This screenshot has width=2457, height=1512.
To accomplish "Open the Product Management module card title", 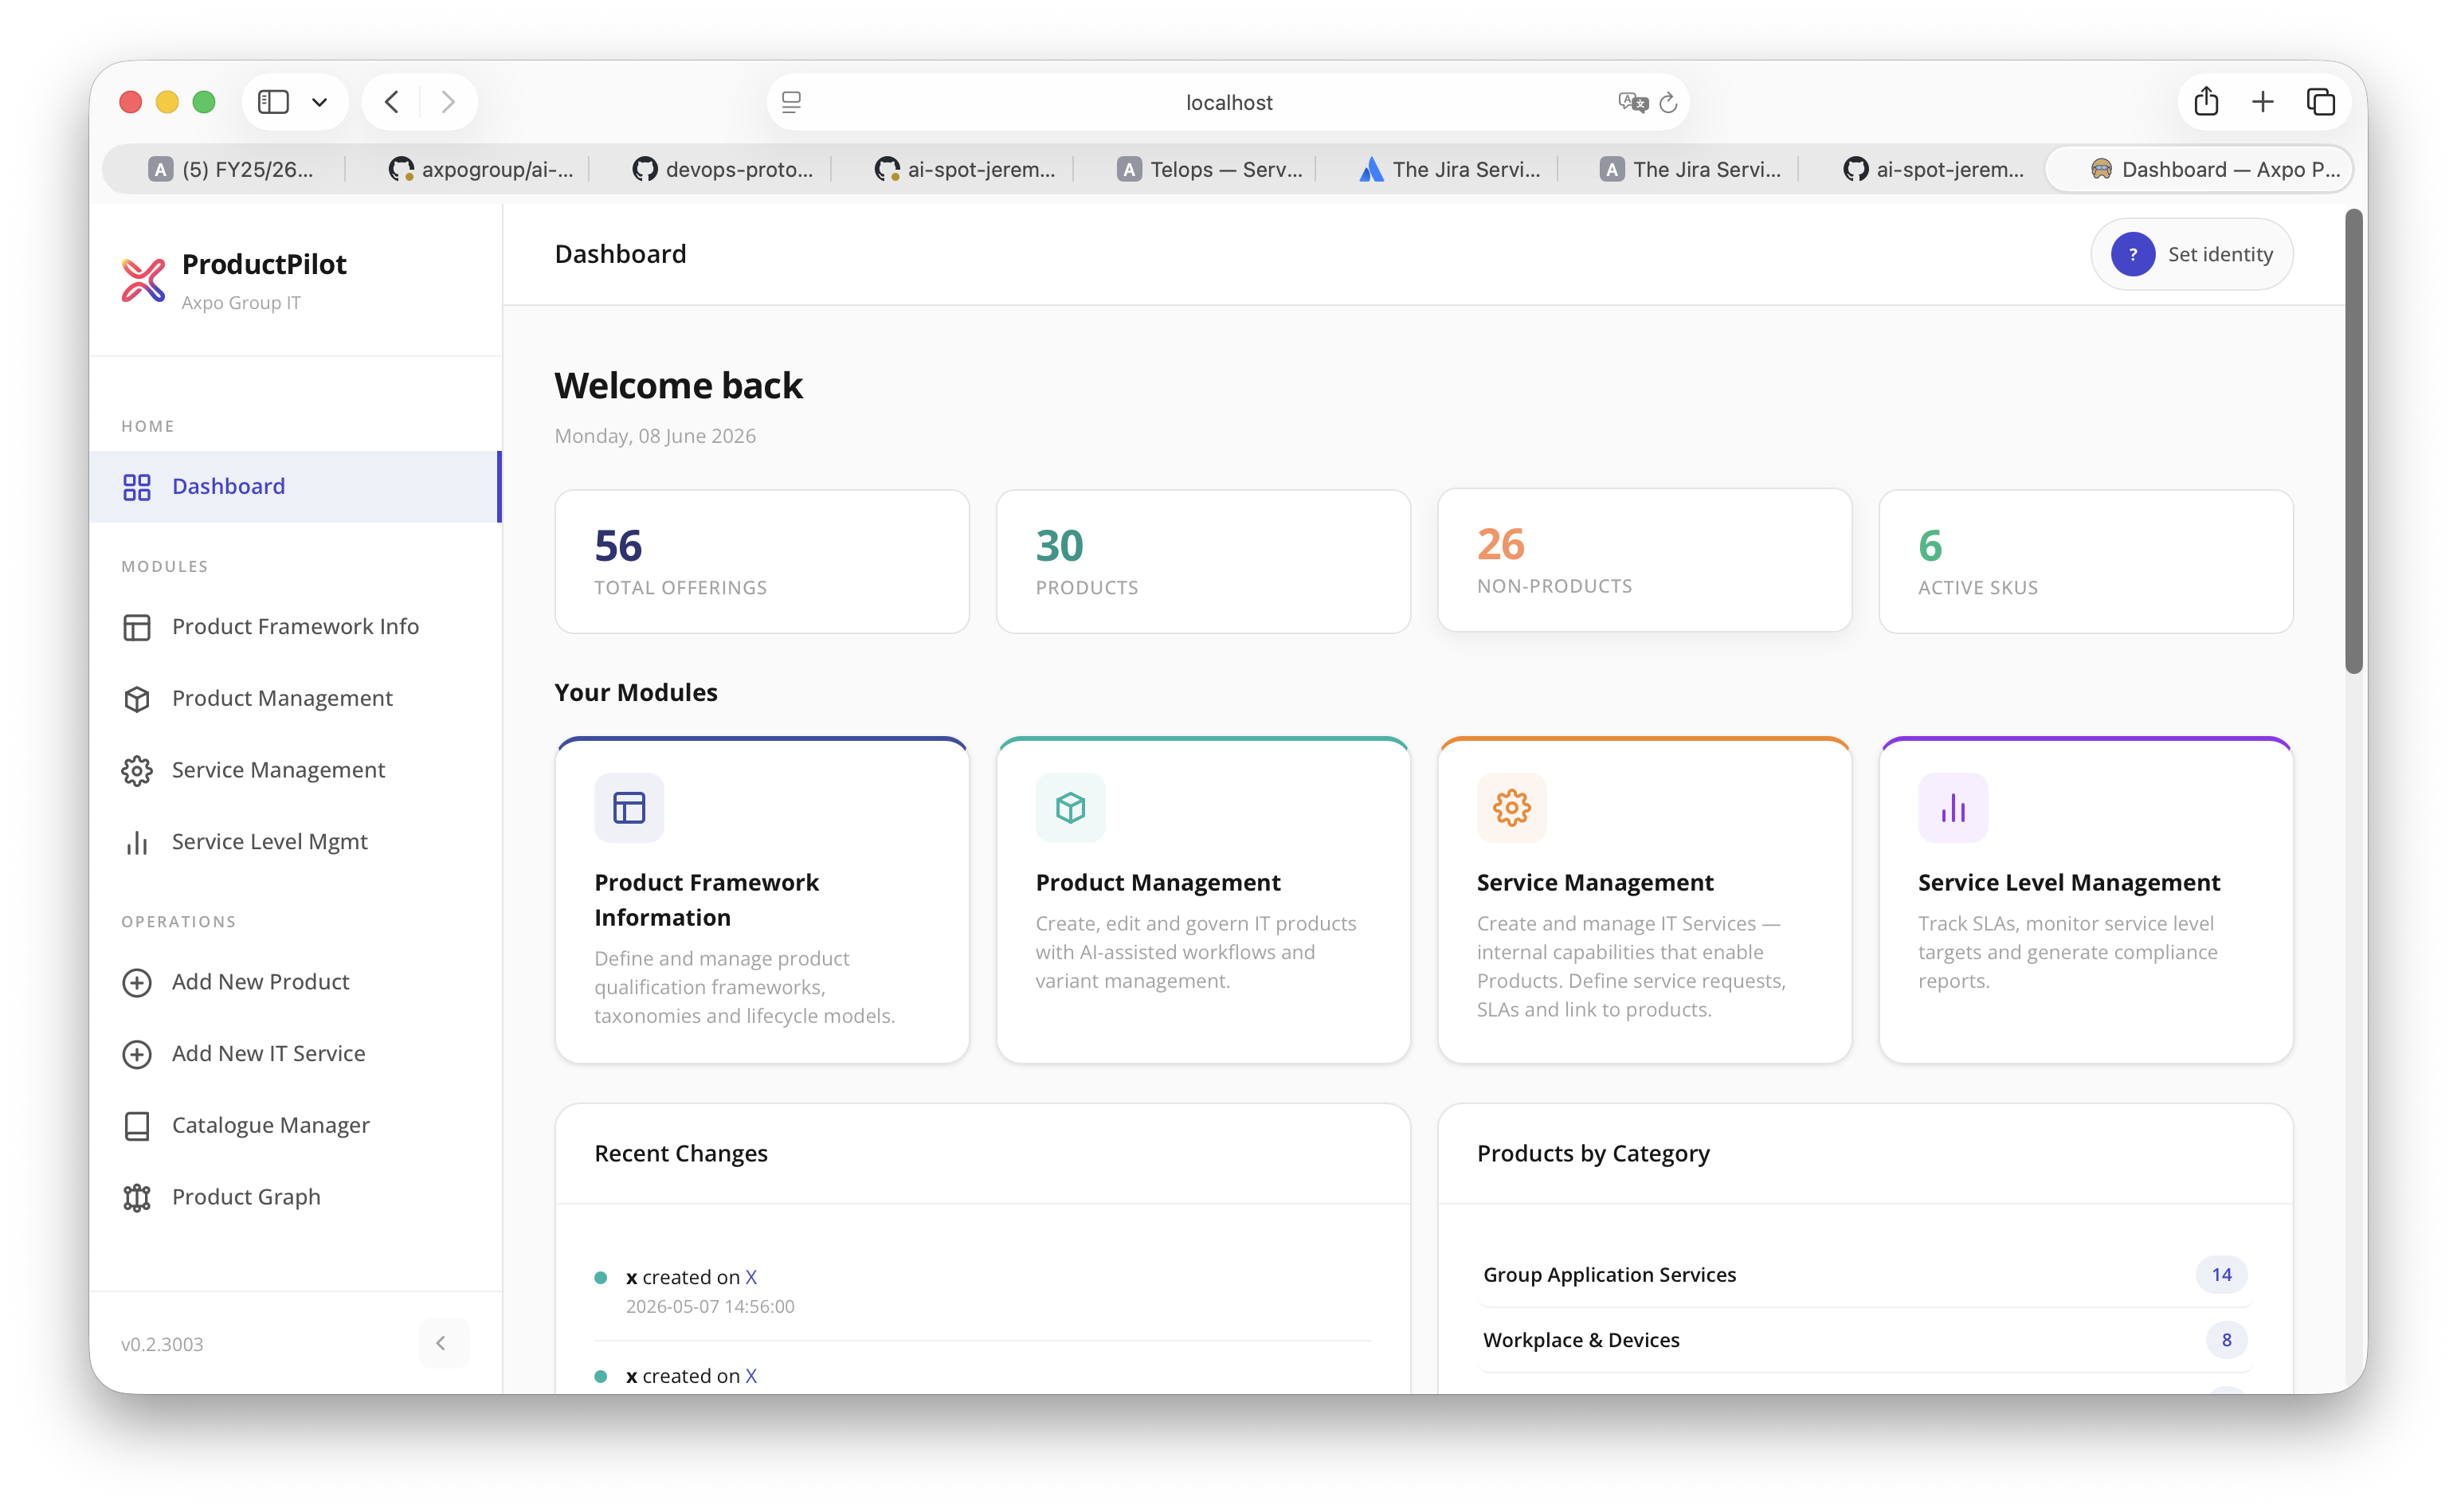I will pyautogui.click(x=1157, y=883).
